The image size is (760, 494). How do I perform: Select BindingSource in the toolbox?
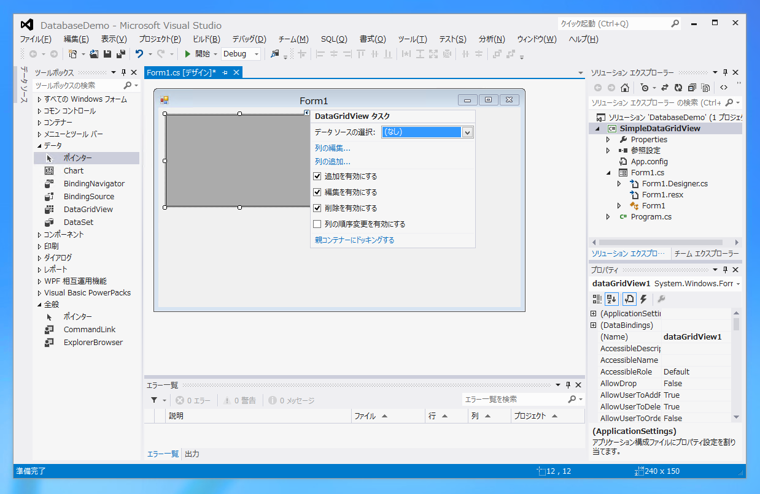89,196
